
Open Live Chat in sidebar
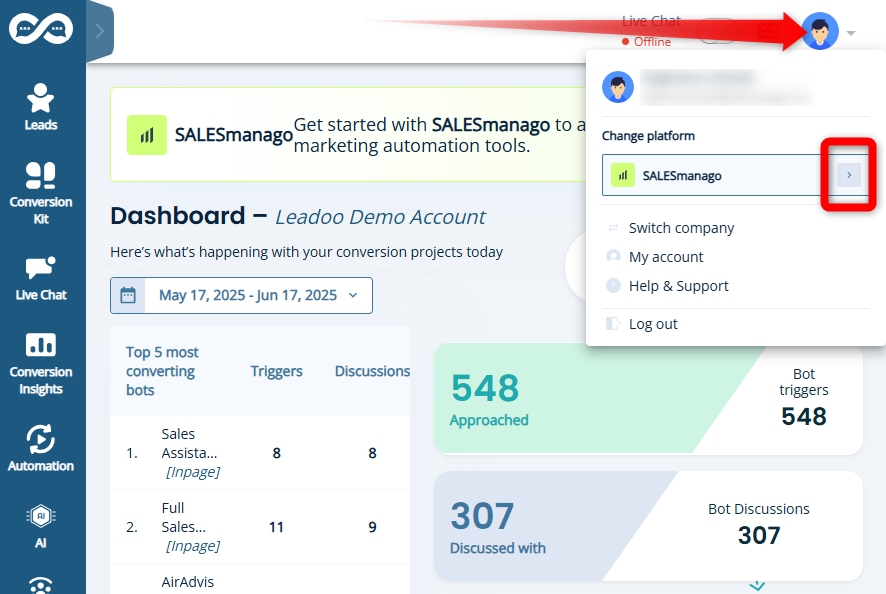[x=41, y=279]
